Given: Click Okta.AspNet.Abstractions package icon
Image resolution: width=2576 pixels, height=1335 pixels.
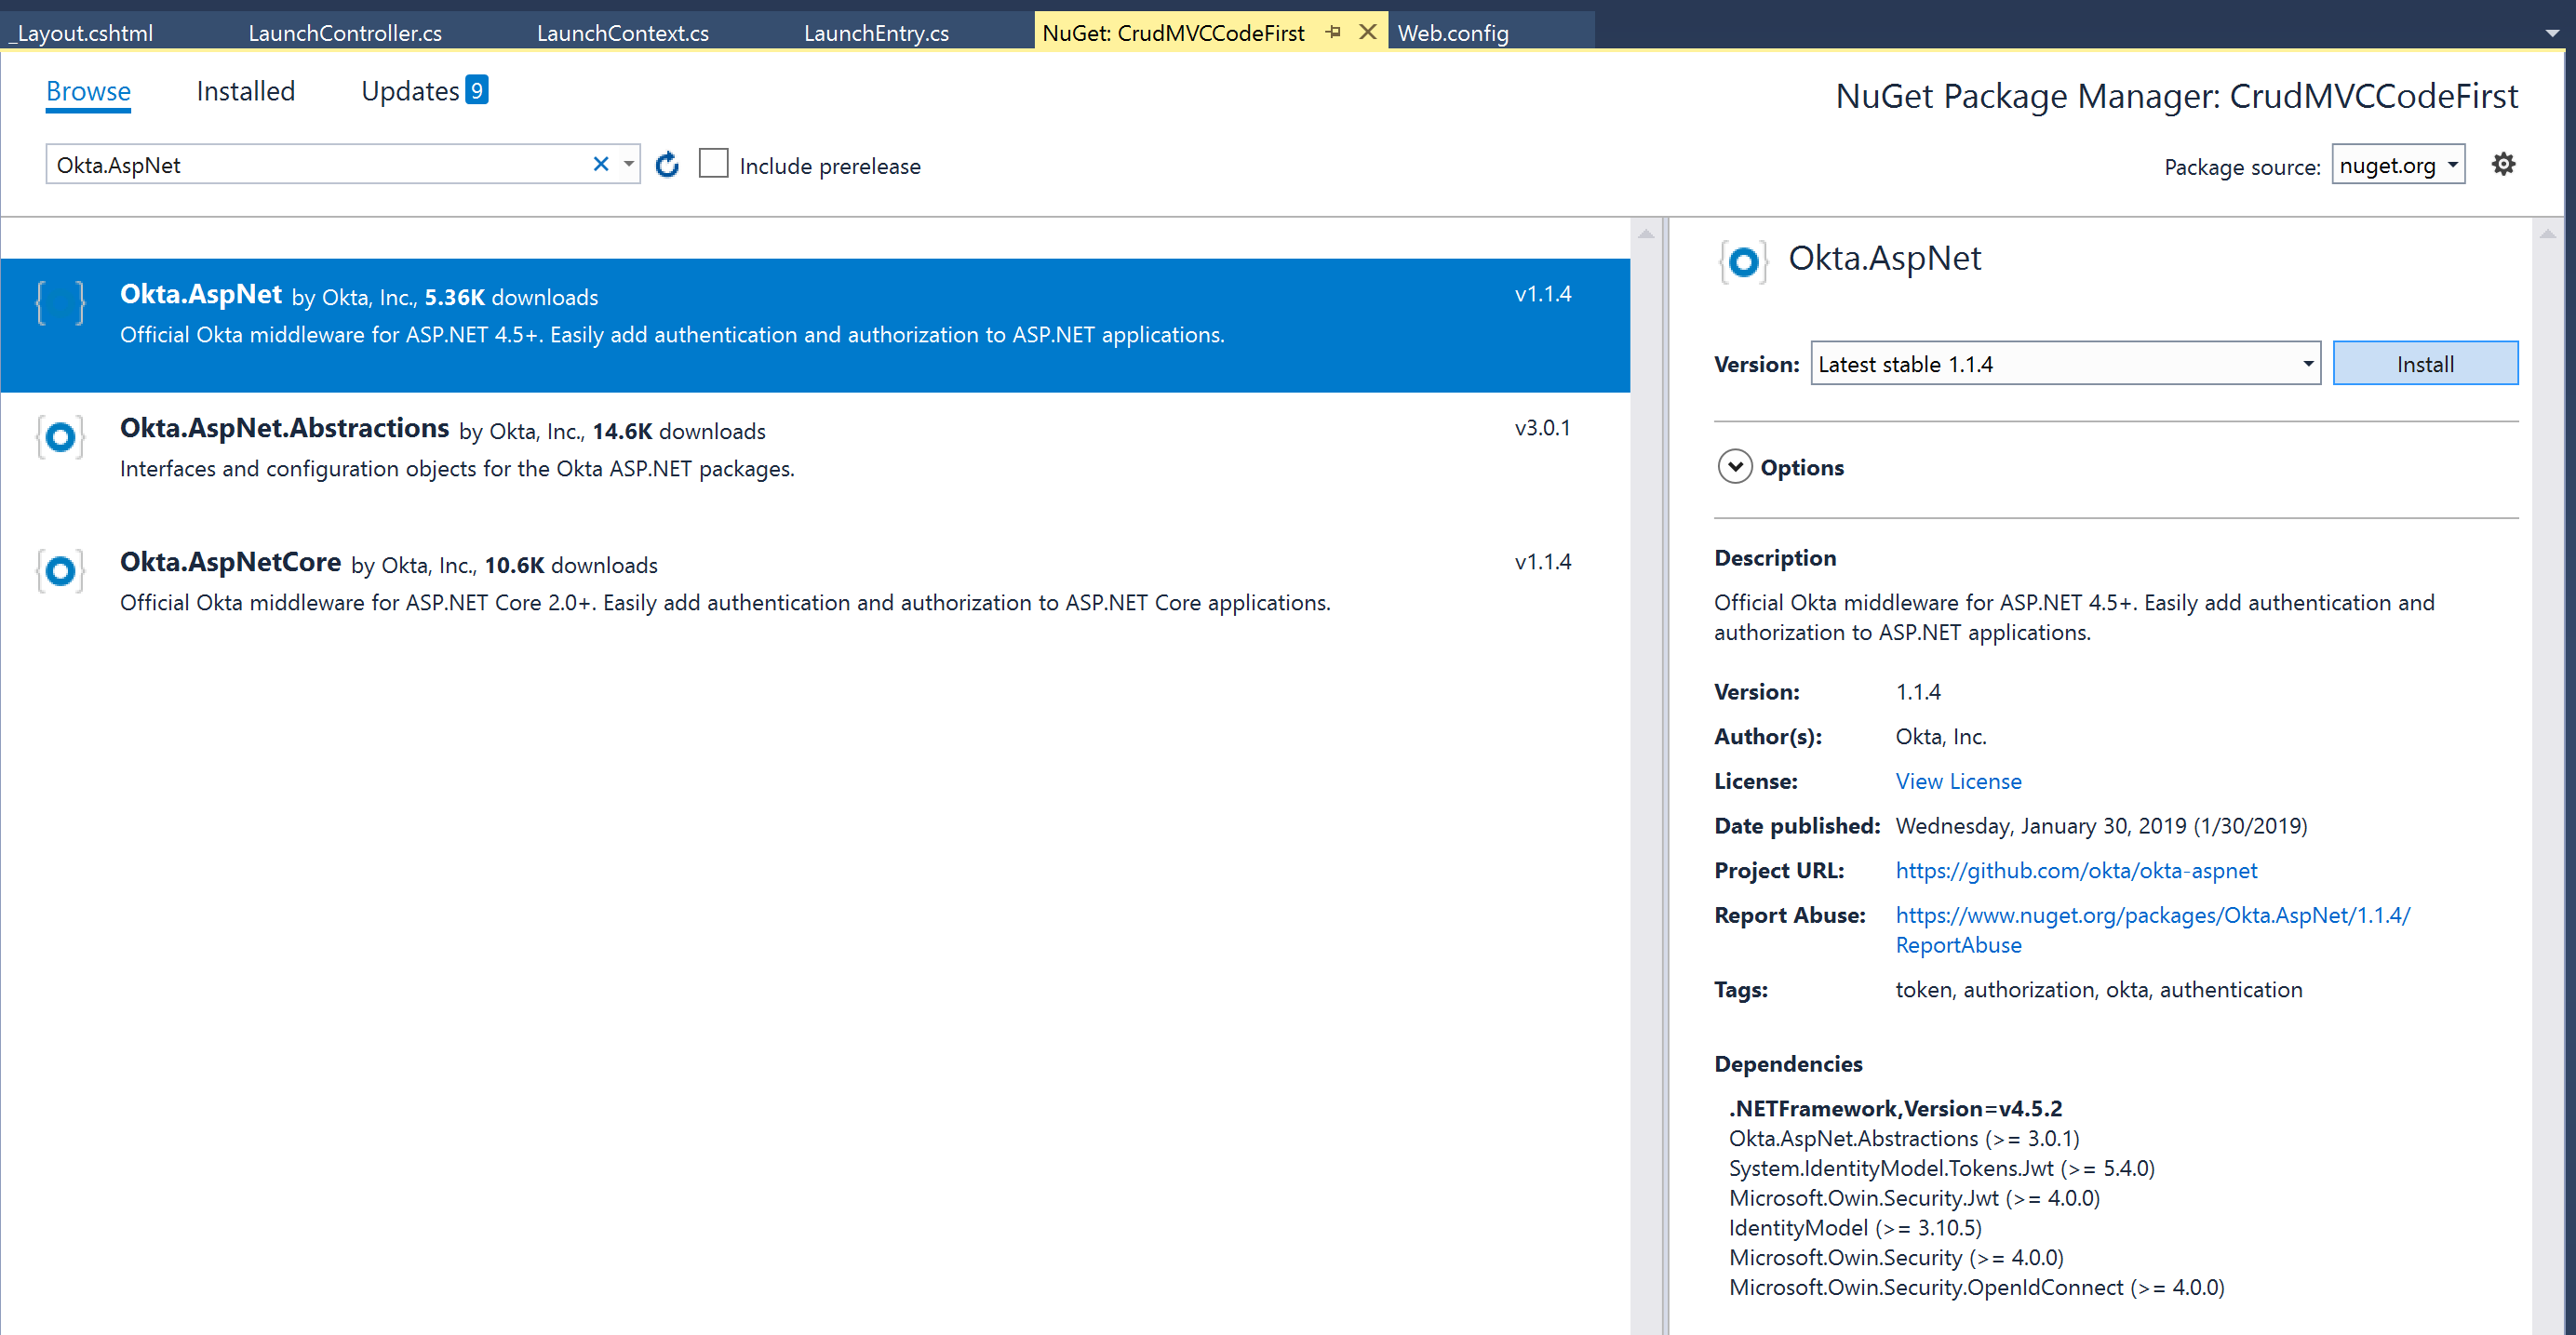Looking at the screenshot, I should pyautogui.click(x=60, y=438).
